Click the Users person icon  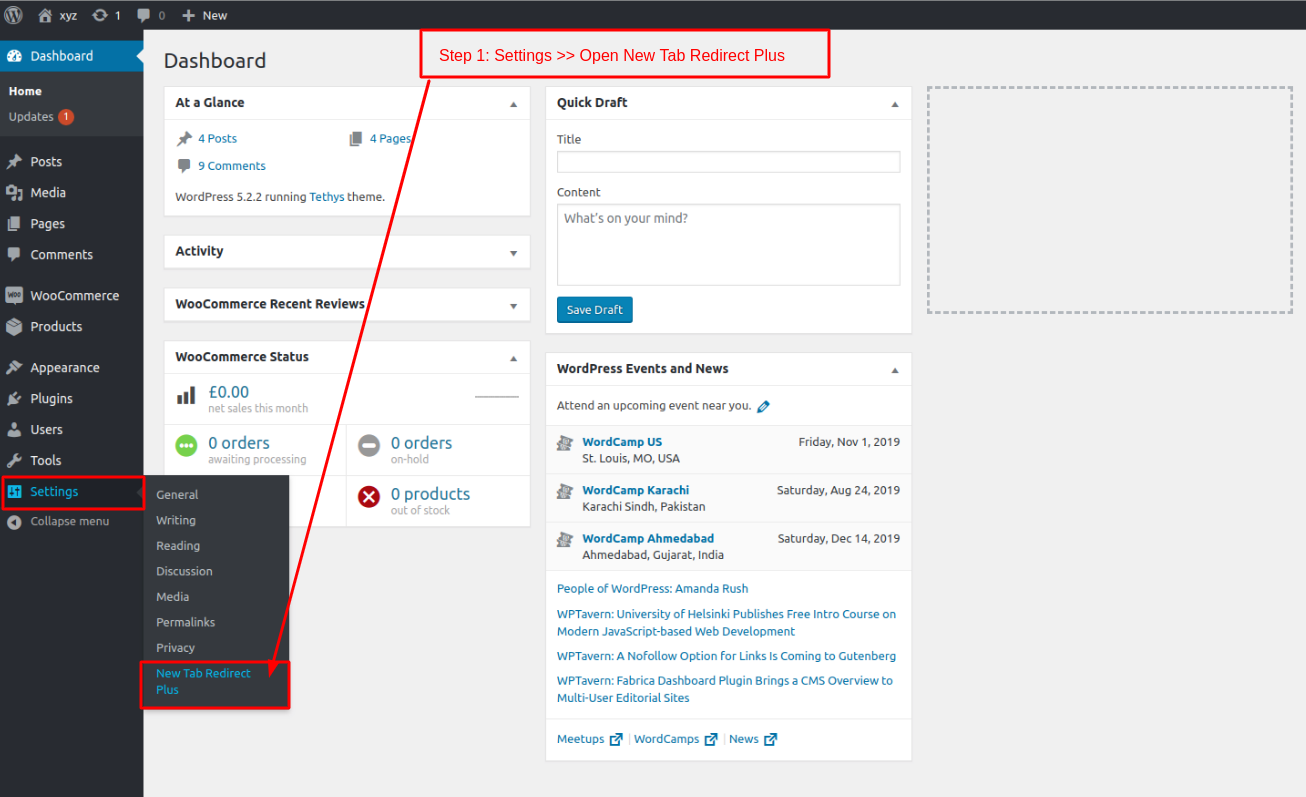14,429
